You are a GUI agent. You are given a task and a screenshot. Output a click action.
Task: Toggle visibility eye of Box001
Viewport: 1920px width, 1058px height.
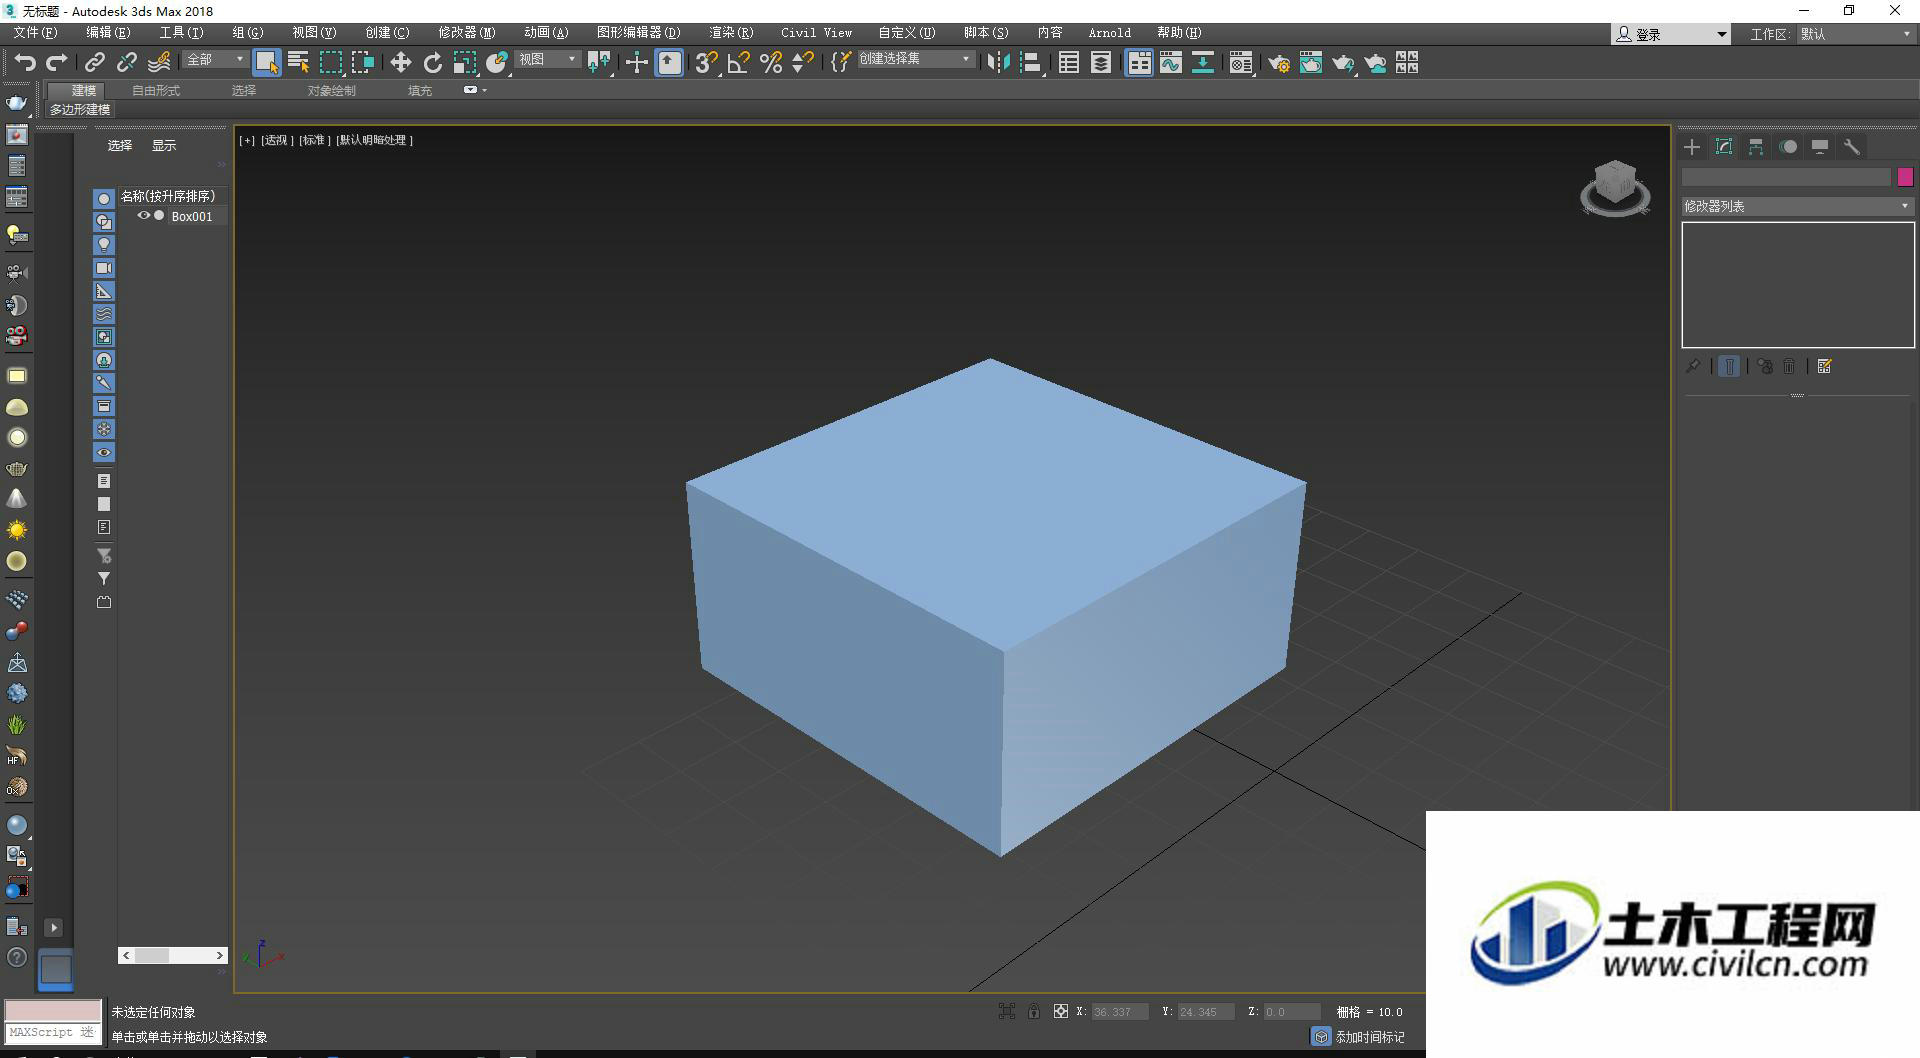click(143, 216)
